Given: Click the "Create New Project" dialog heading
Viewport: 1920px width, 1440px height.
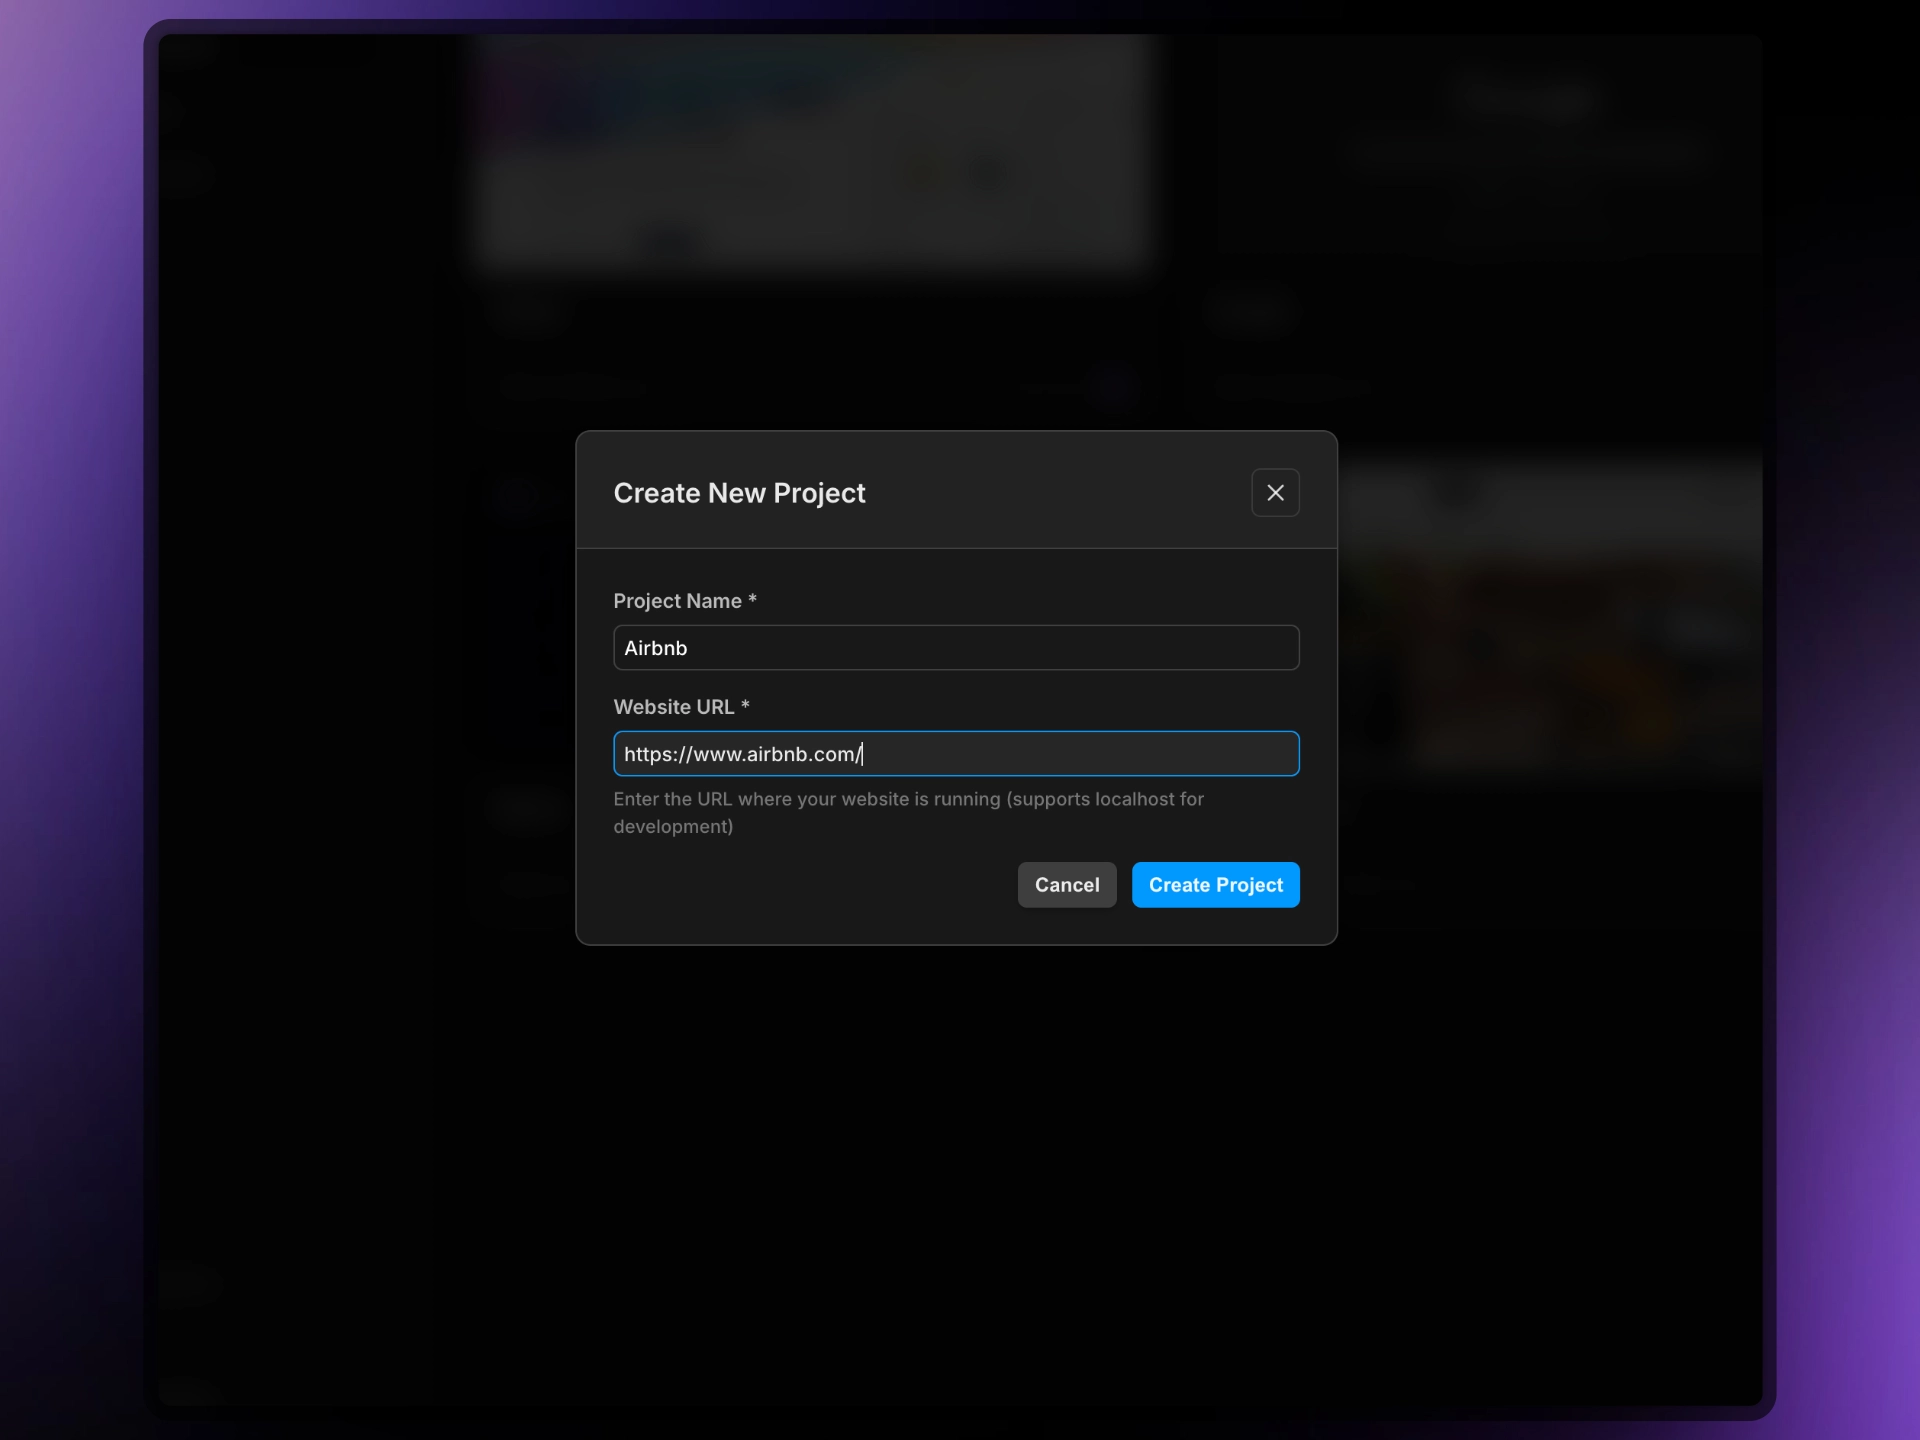Looking at the screenshot, I should point(739,493).
